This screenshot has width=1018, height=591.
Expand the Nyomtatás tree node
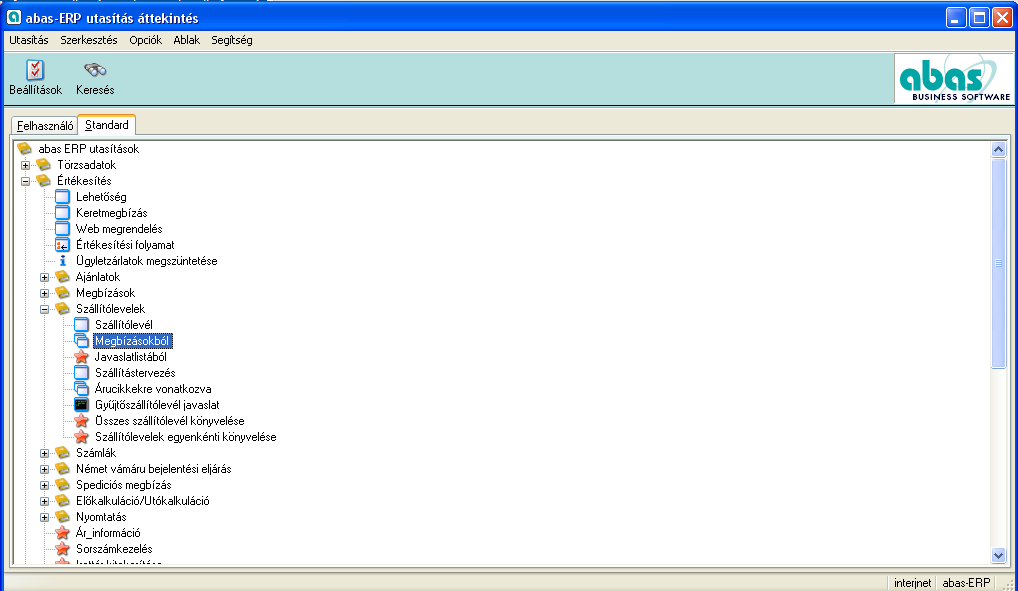tap(44, 517)
